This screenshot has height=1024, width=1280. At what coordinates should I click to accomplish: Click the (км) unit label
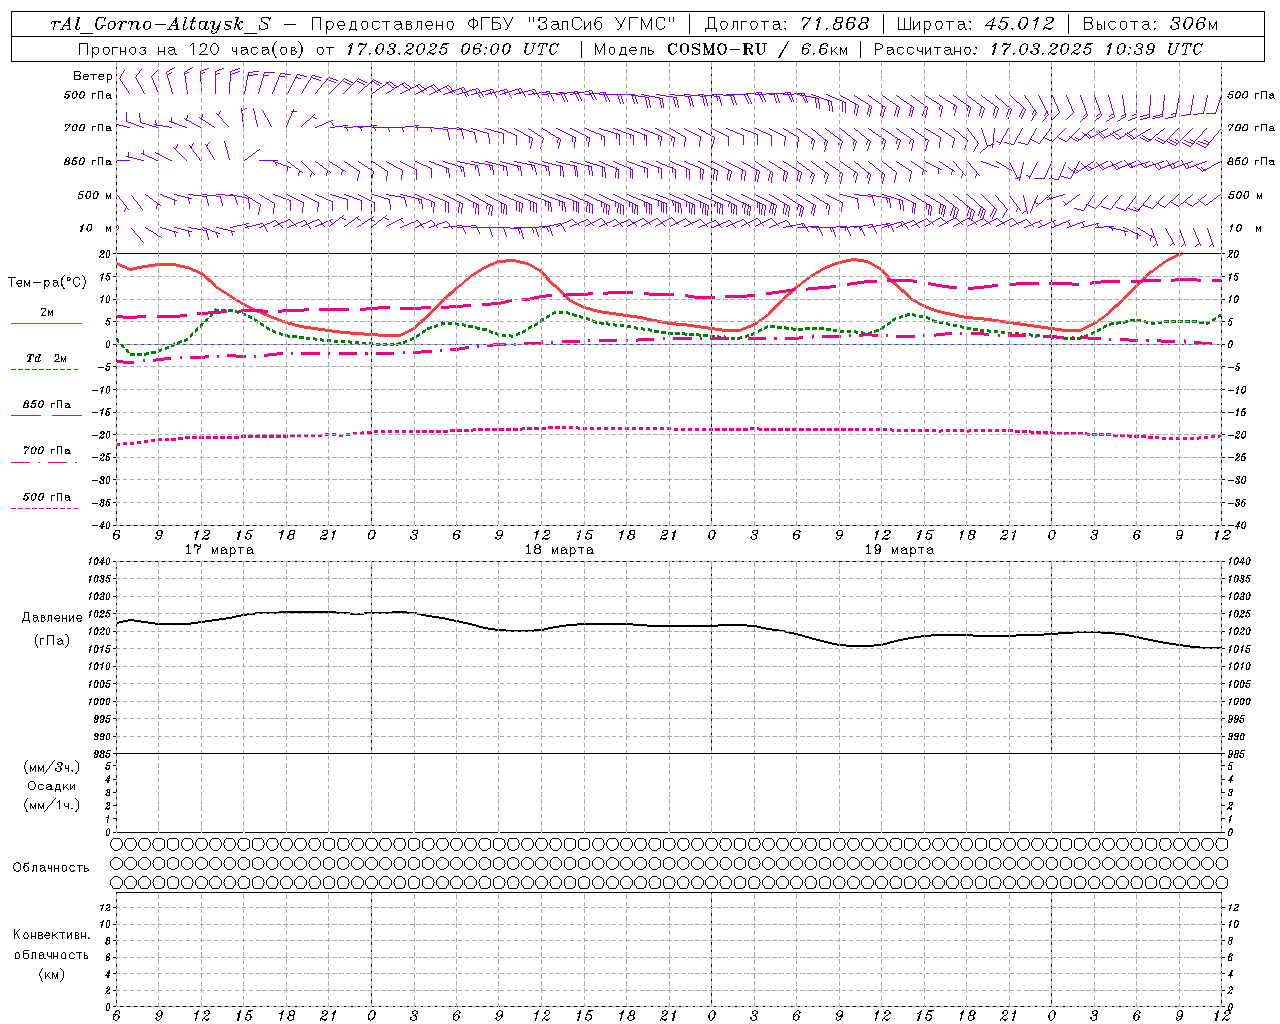click(51, 974)
